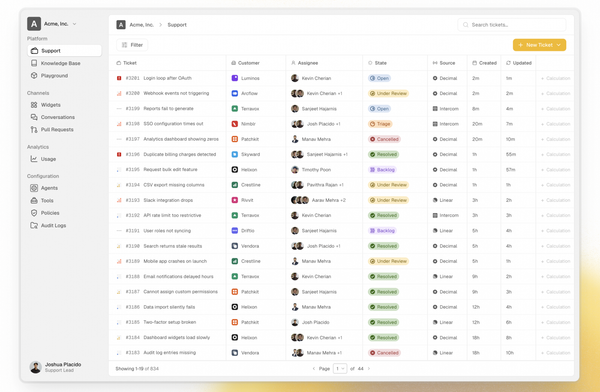Click Joshua Placido profile avatar
Viewport: 600px width, 392px height.
click(36, 367)
